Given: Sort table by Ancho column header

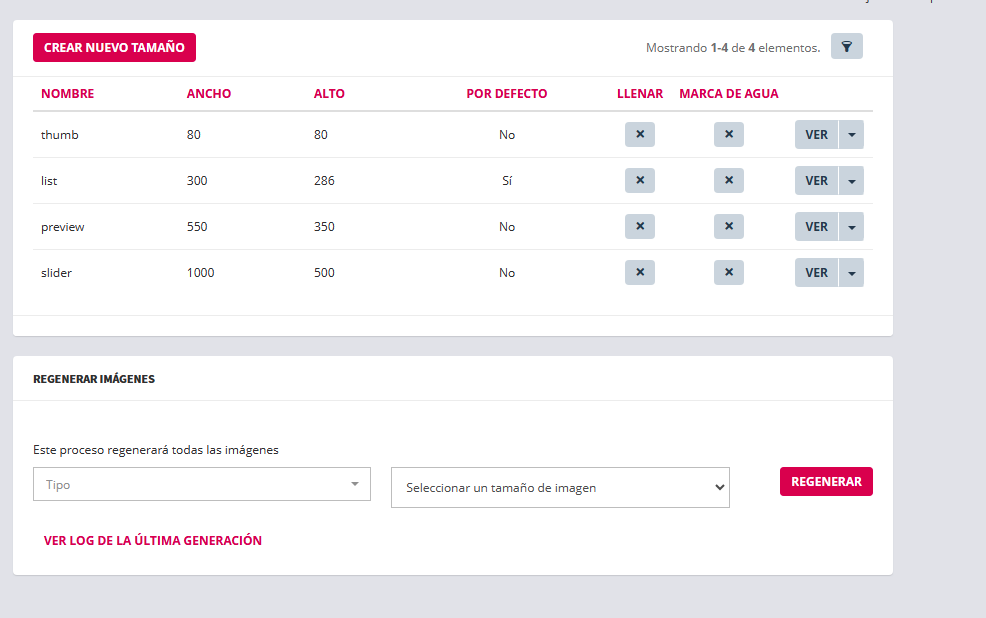Looking at the screenshot, I should [208, 94].
